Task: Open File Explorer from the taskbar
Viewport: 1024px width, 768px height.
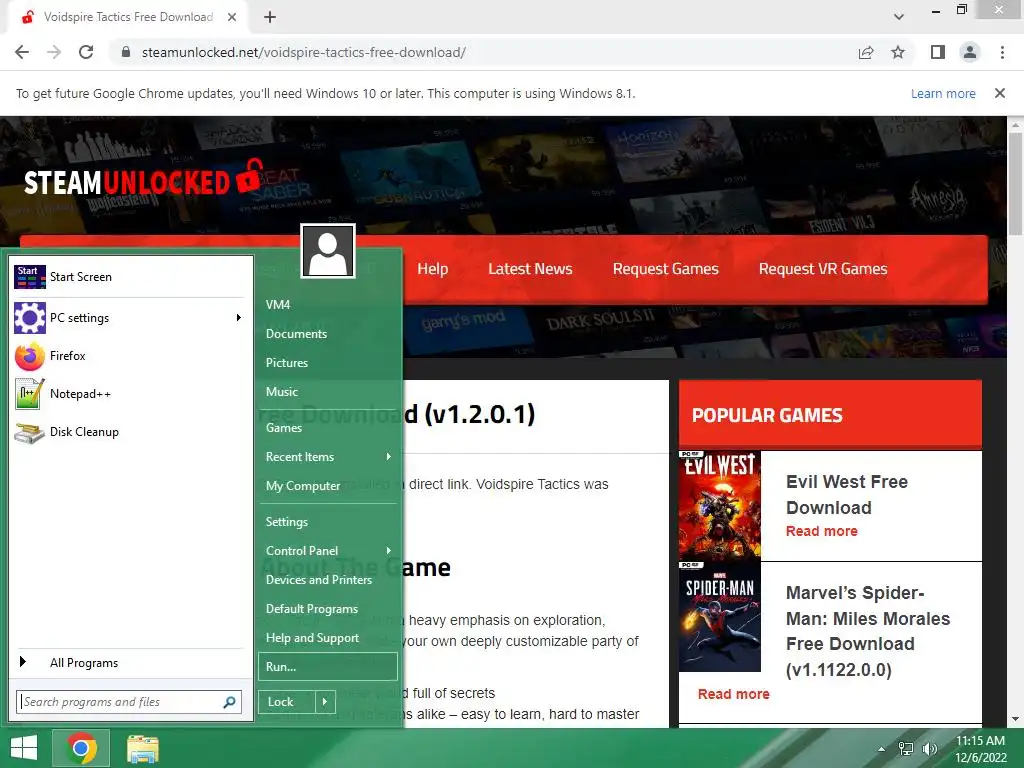Action: tap(142, 748)
